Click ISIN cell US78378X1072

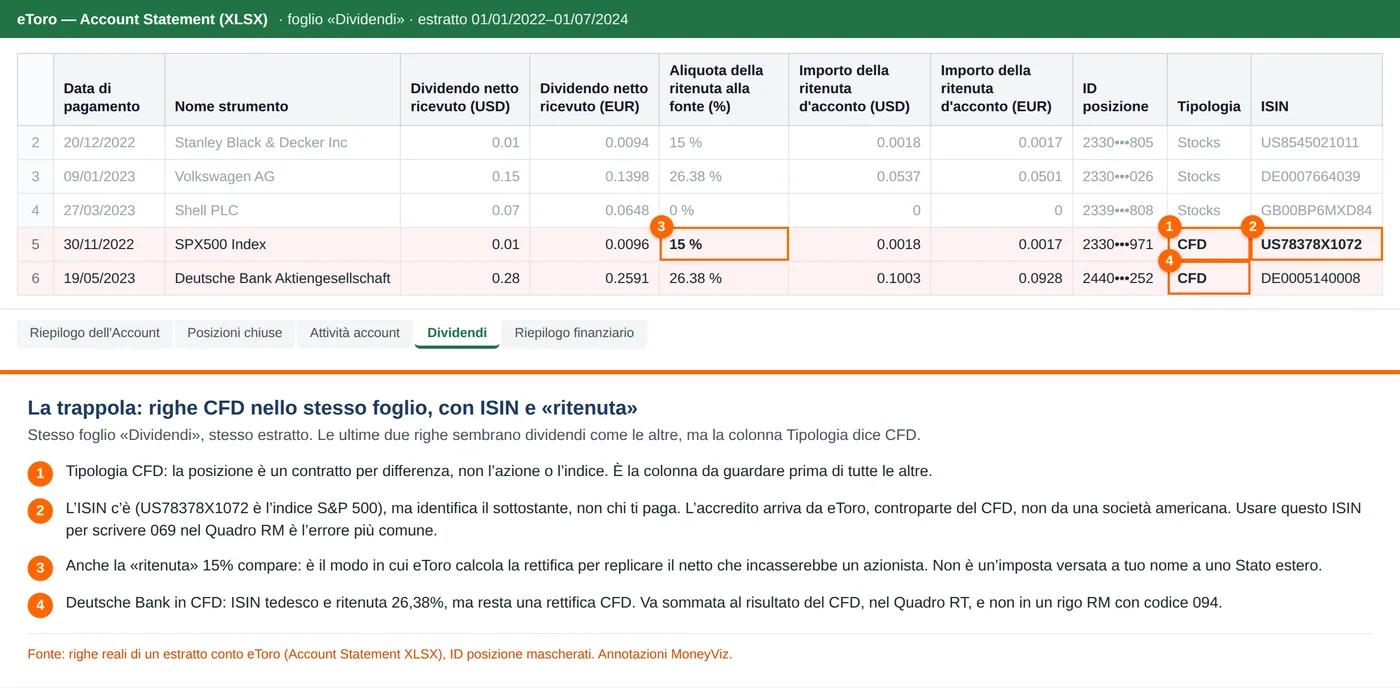click(1316, 245)
